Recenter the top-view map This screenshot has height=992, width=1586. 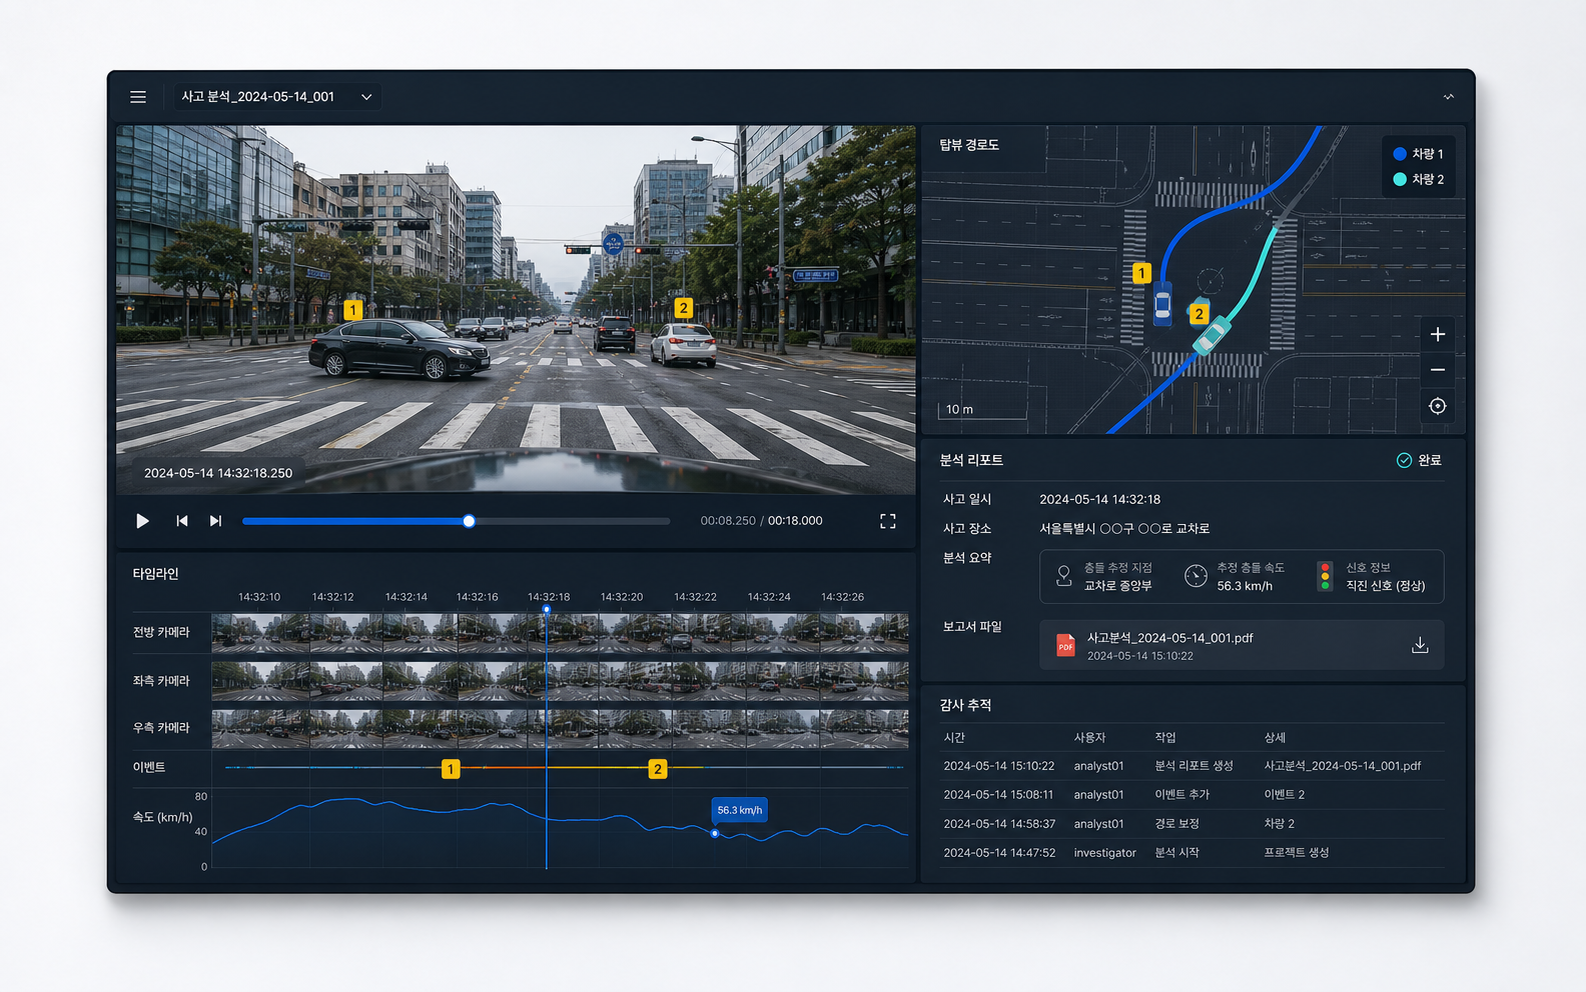1437,406
